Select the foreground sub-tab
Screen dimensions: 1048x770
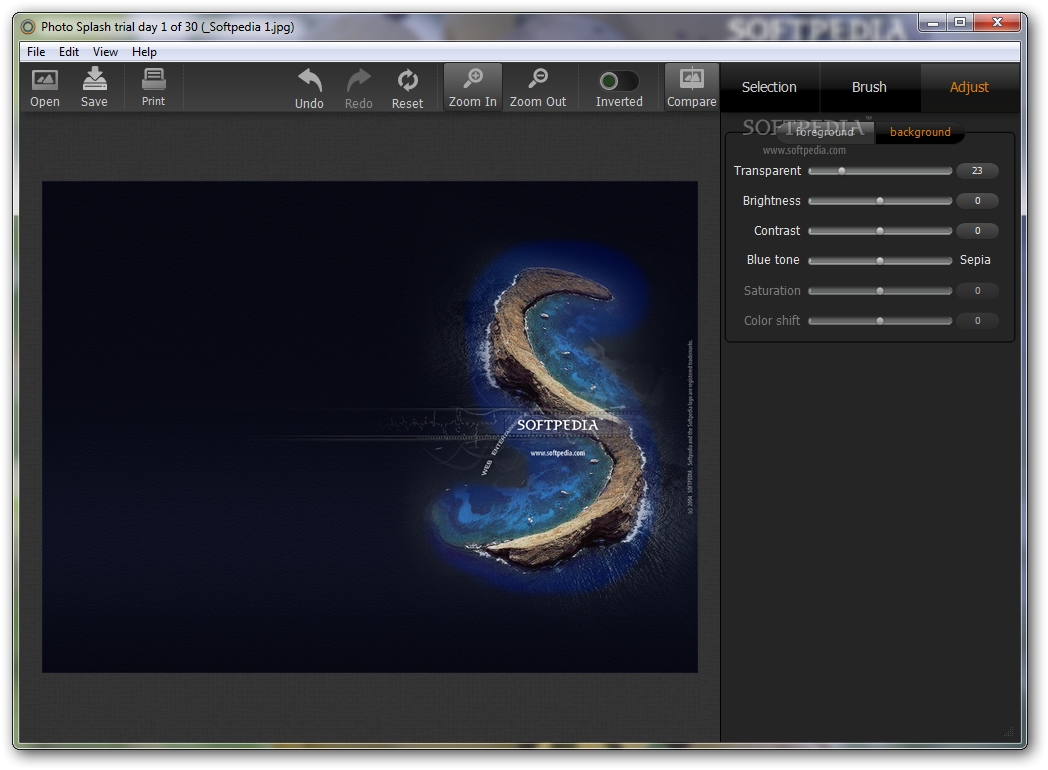point(825,132)
